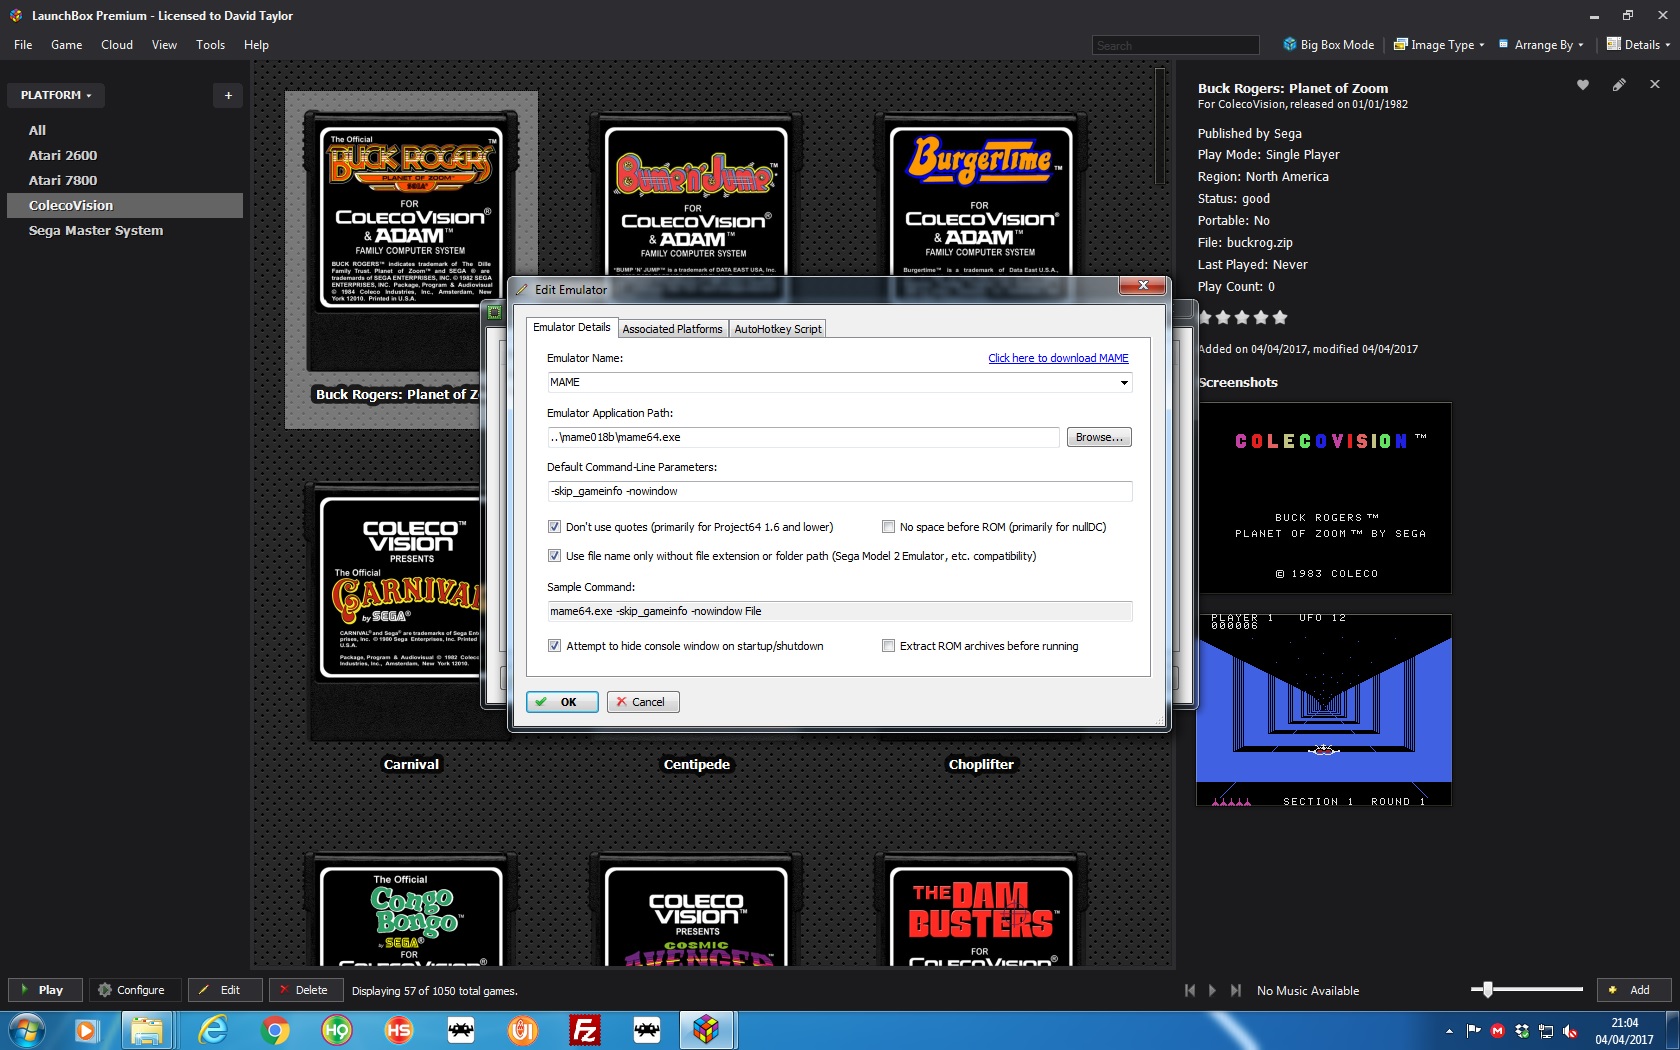The height and width of the screenshot is (1050, 1680).
Task: Open Google Chrome from taskbar
Action: click(275, 1030)
